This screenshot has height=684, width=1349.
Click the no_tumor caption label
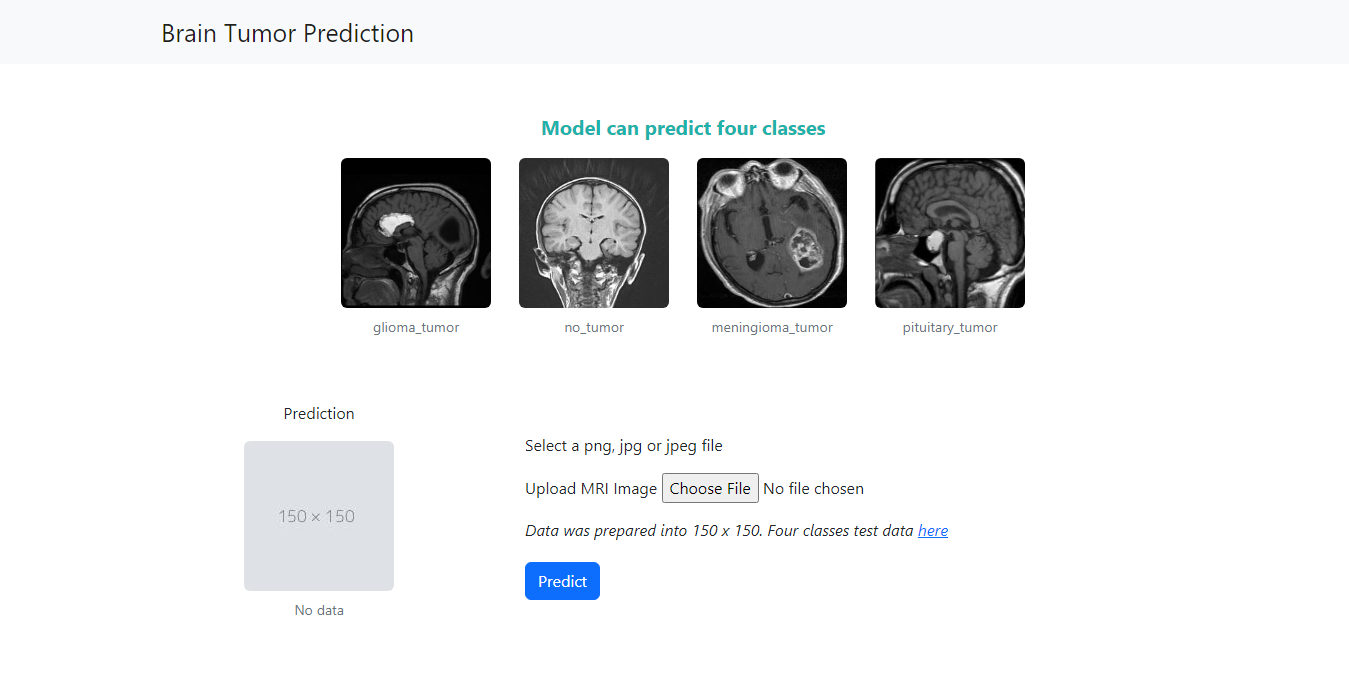pos(593,327)
